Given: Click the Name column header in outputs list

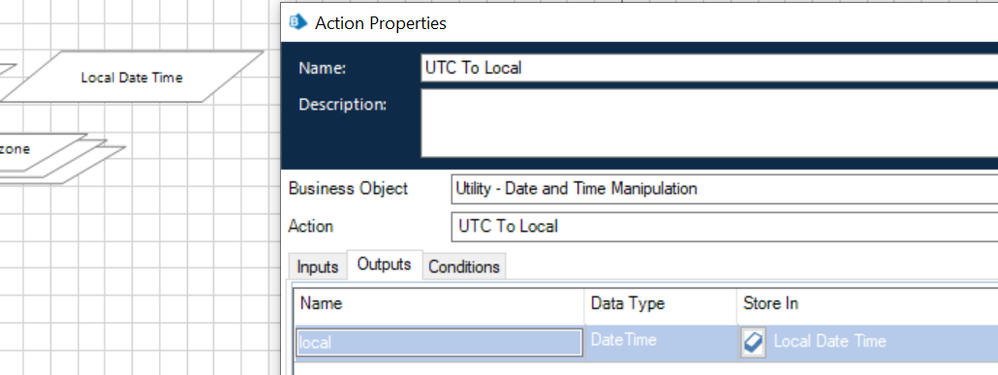Looking at the screenshot, I should coord(439,304).
